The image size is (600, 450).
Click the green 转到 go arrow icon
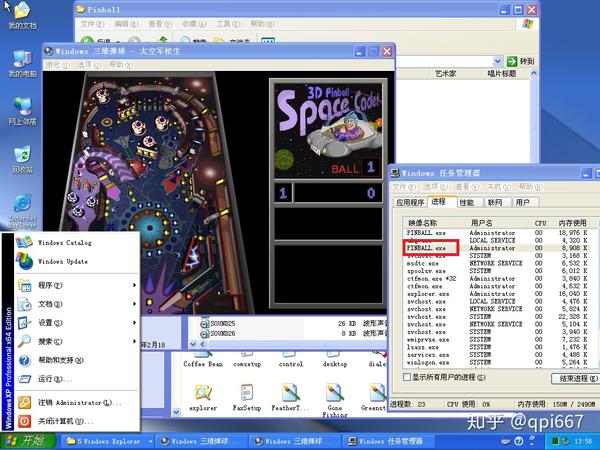coord(512,61)
